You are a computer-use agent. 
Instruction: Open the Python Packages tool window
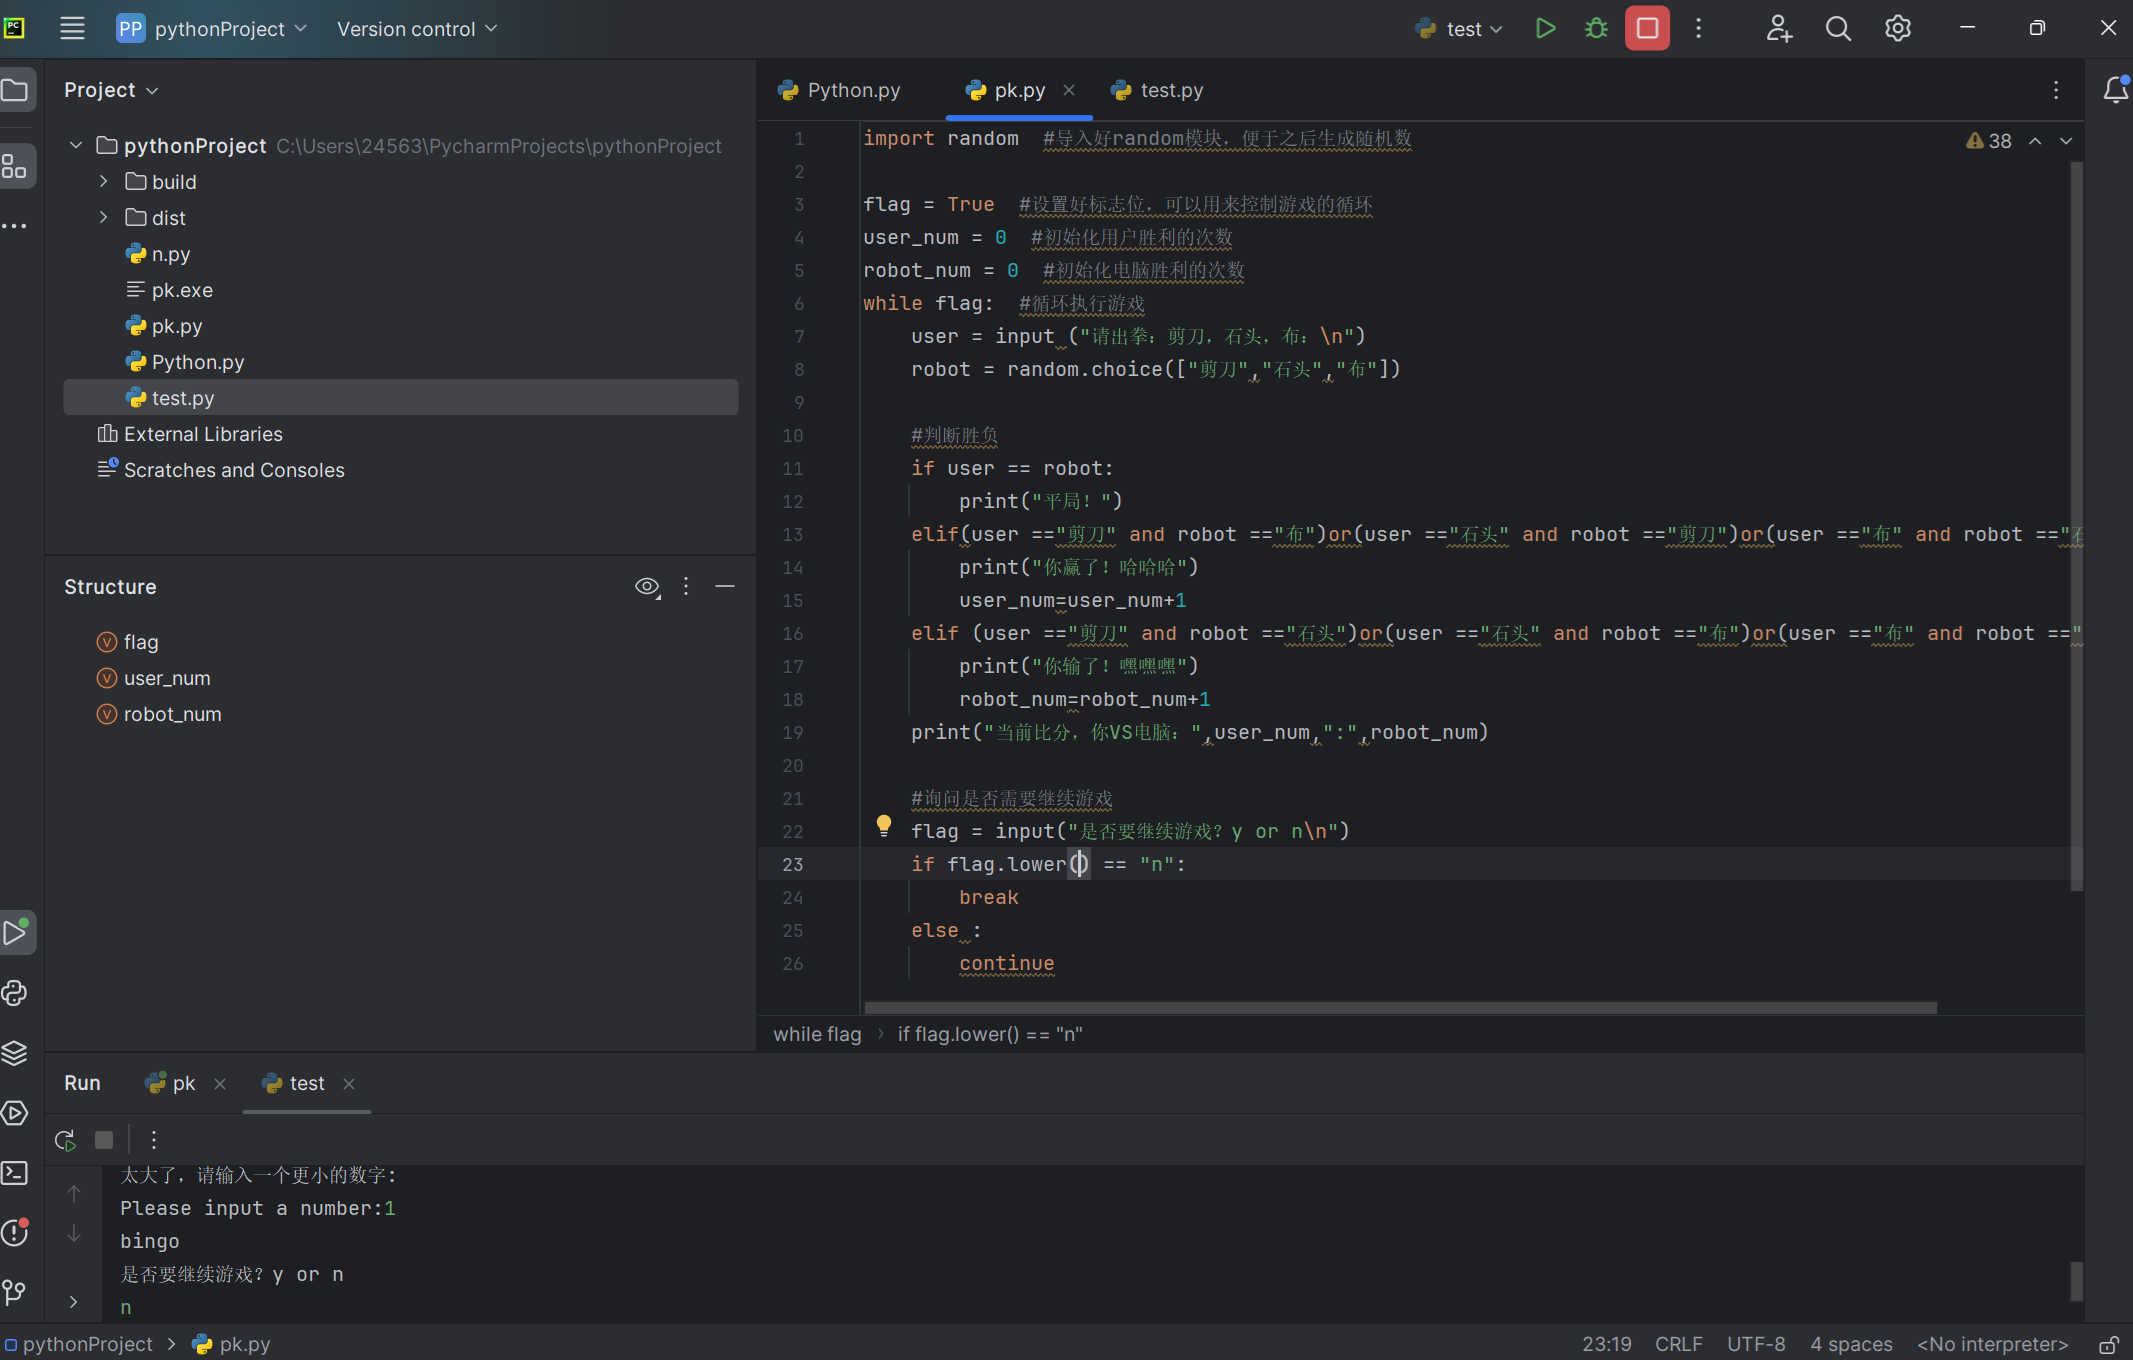coord(15,1053)
